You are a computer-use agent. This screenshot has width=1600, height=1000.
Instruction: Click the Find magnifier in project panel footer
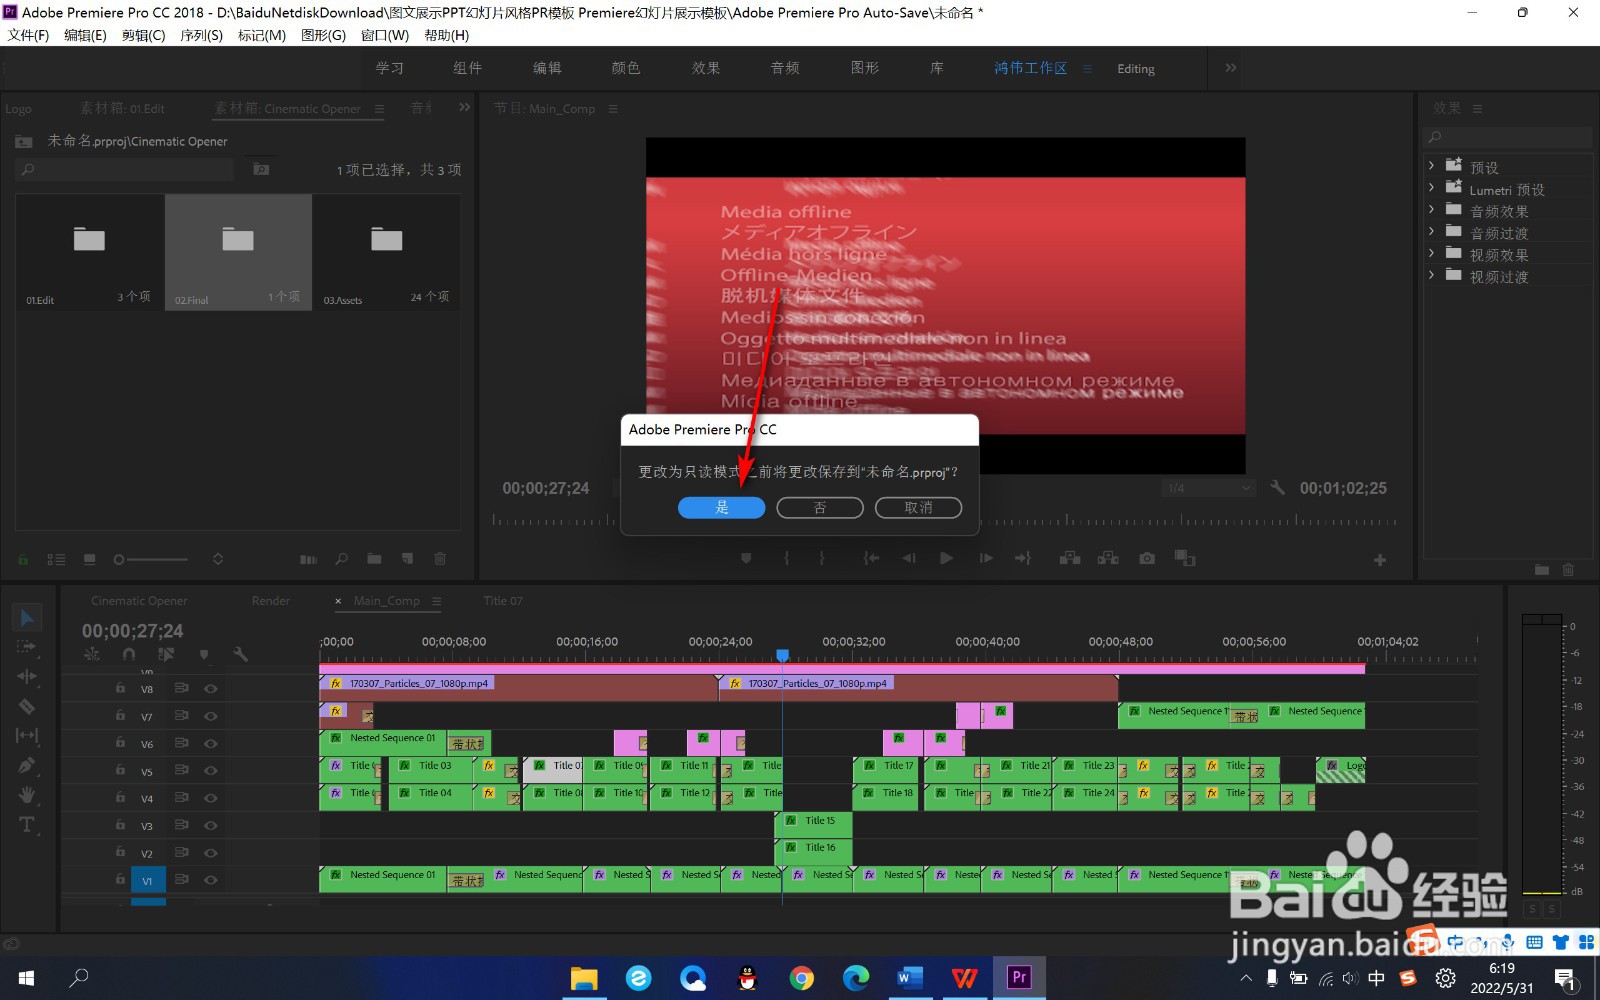[x=341, y=559]
